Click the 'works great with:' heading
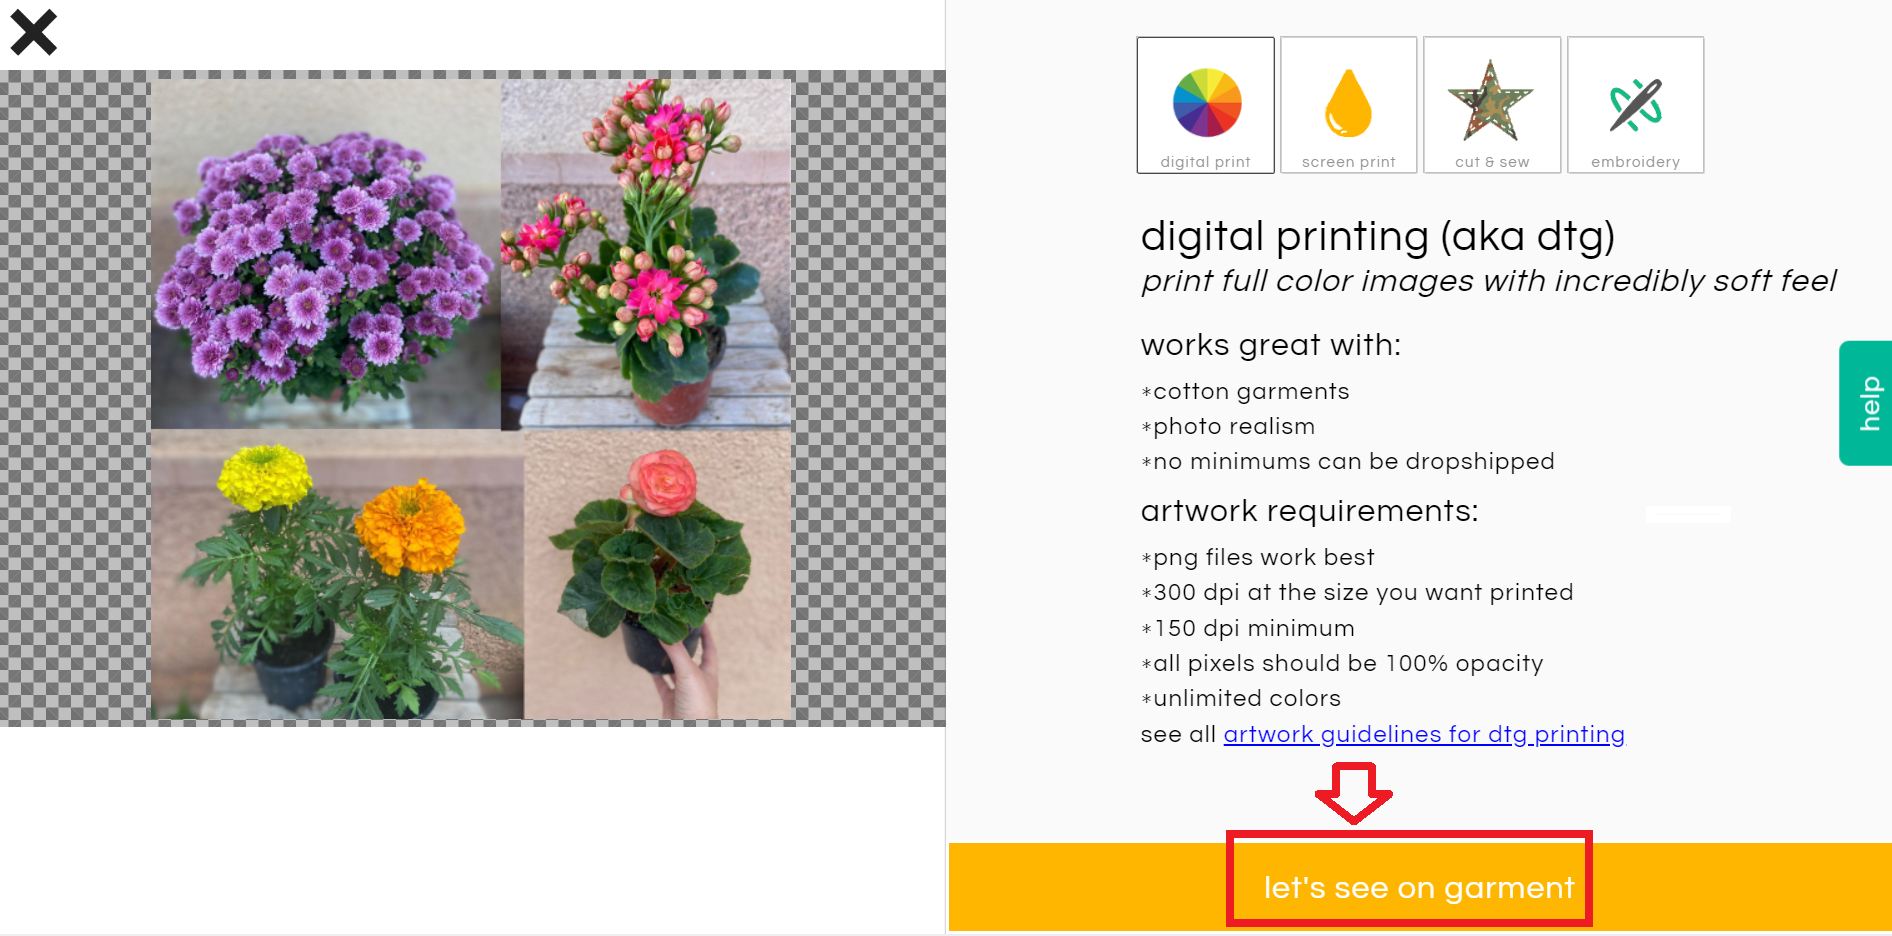Viewport: 1892px width, 936px height. click(x=1271, y=345)
